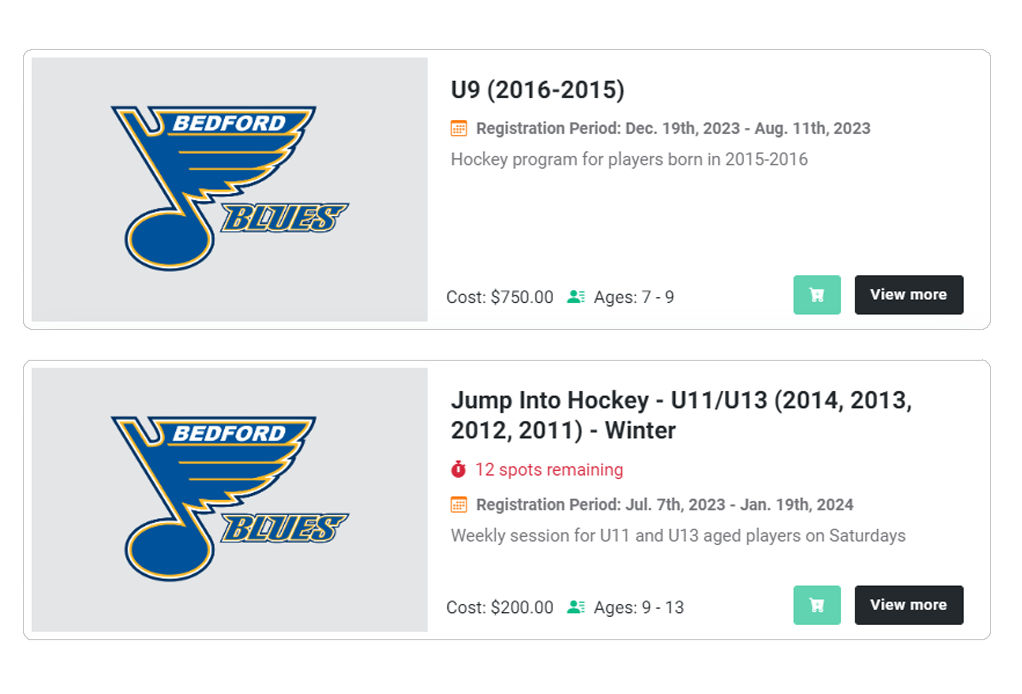Viewport: 1022px width, 694px height.
Task: Add the U9 program to cart
Action: tap(817, 295)
